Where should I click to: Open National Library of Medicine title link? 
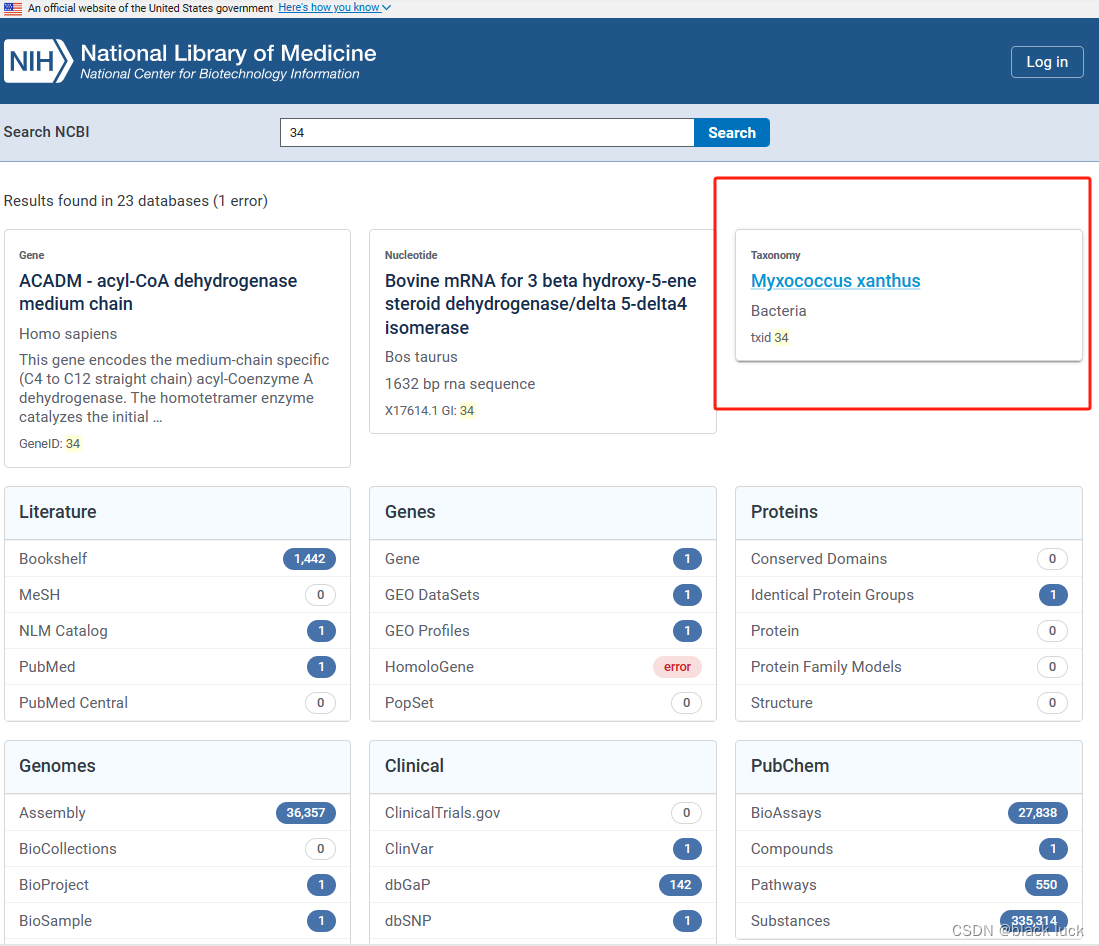pyautogui.click(x=228, y=53)
